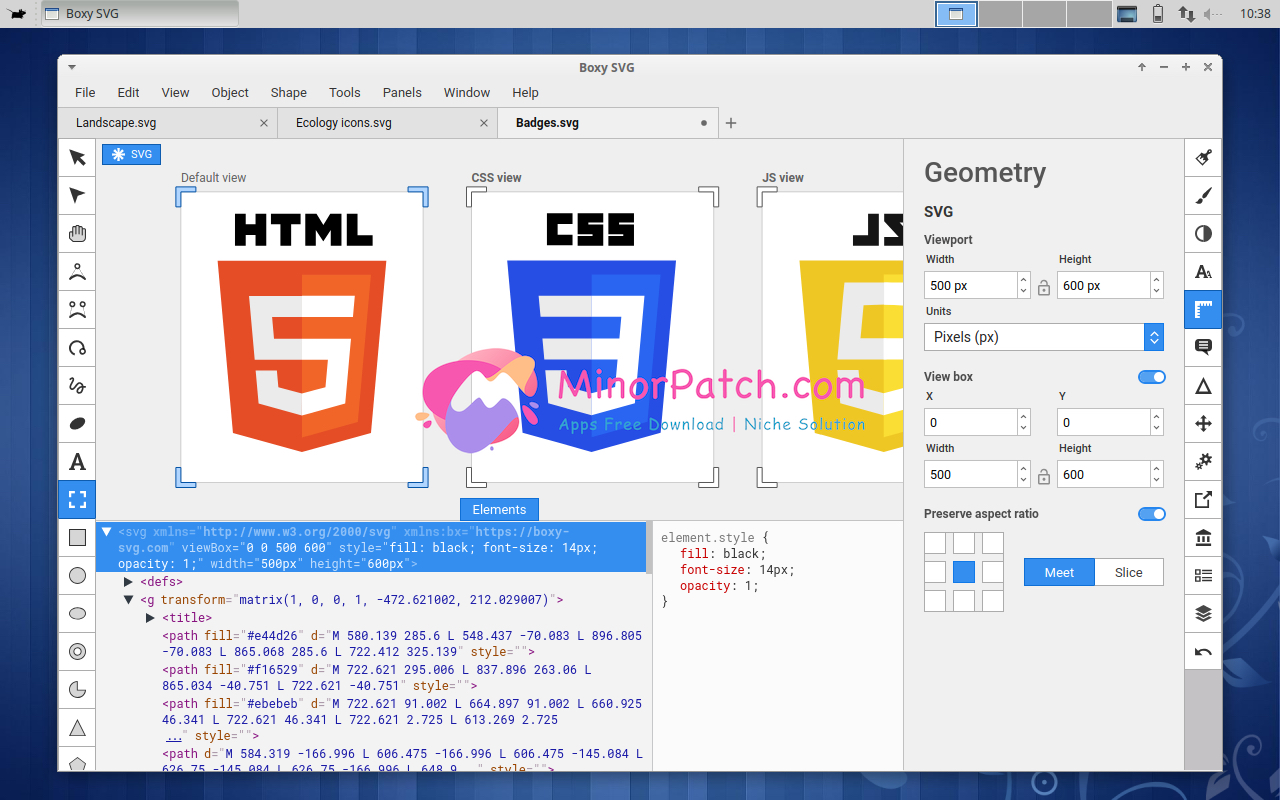
Task: Select the bottom-left aspect ratio alignment cell
Action: [x=935, y=601]
